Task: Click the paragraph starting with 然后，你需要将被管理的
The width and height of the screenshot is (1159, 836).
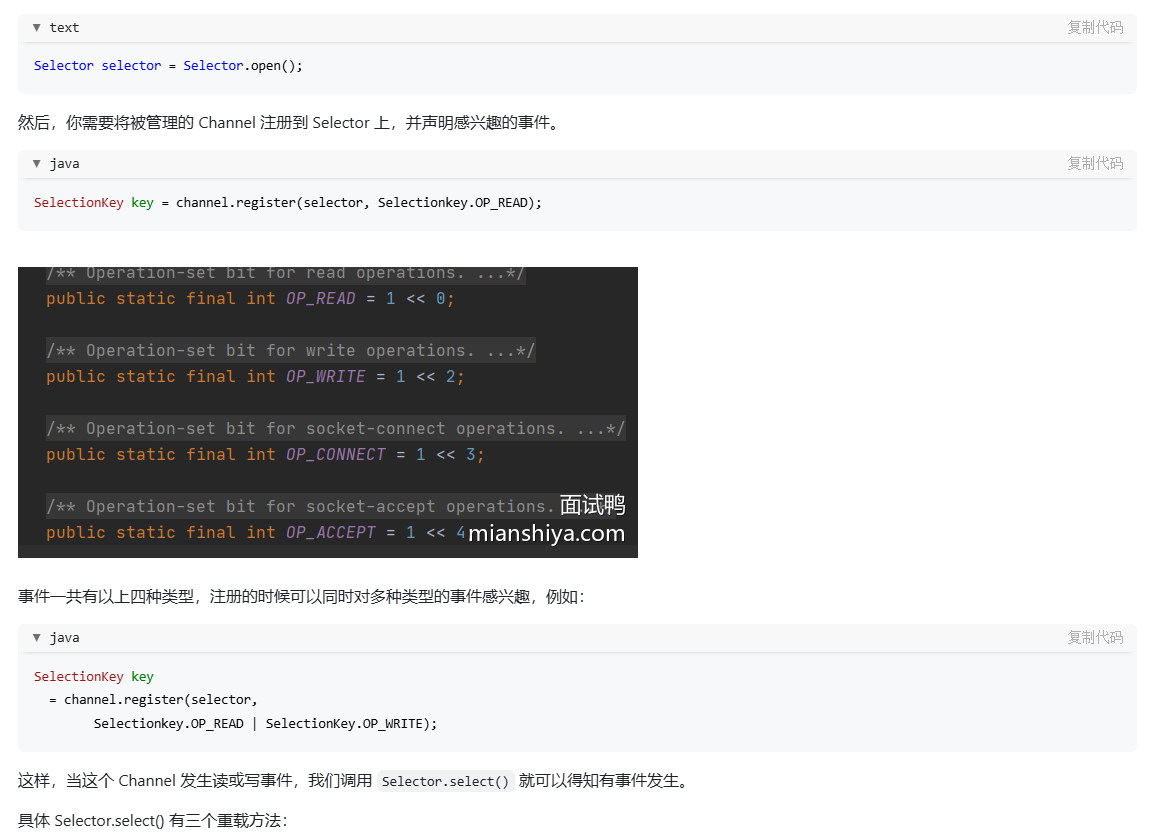Action: pyautogui.click(x=291, y=123)
